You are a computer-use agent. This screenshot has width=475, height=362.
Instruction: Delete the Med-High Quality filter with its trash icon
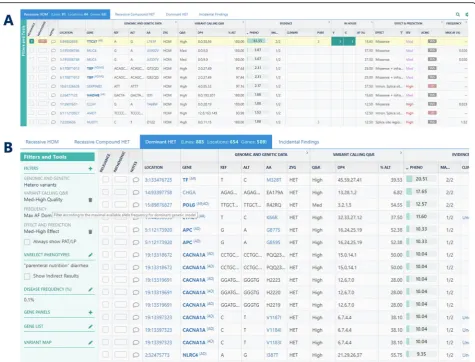pyautogui.click(x=90, y=200)
